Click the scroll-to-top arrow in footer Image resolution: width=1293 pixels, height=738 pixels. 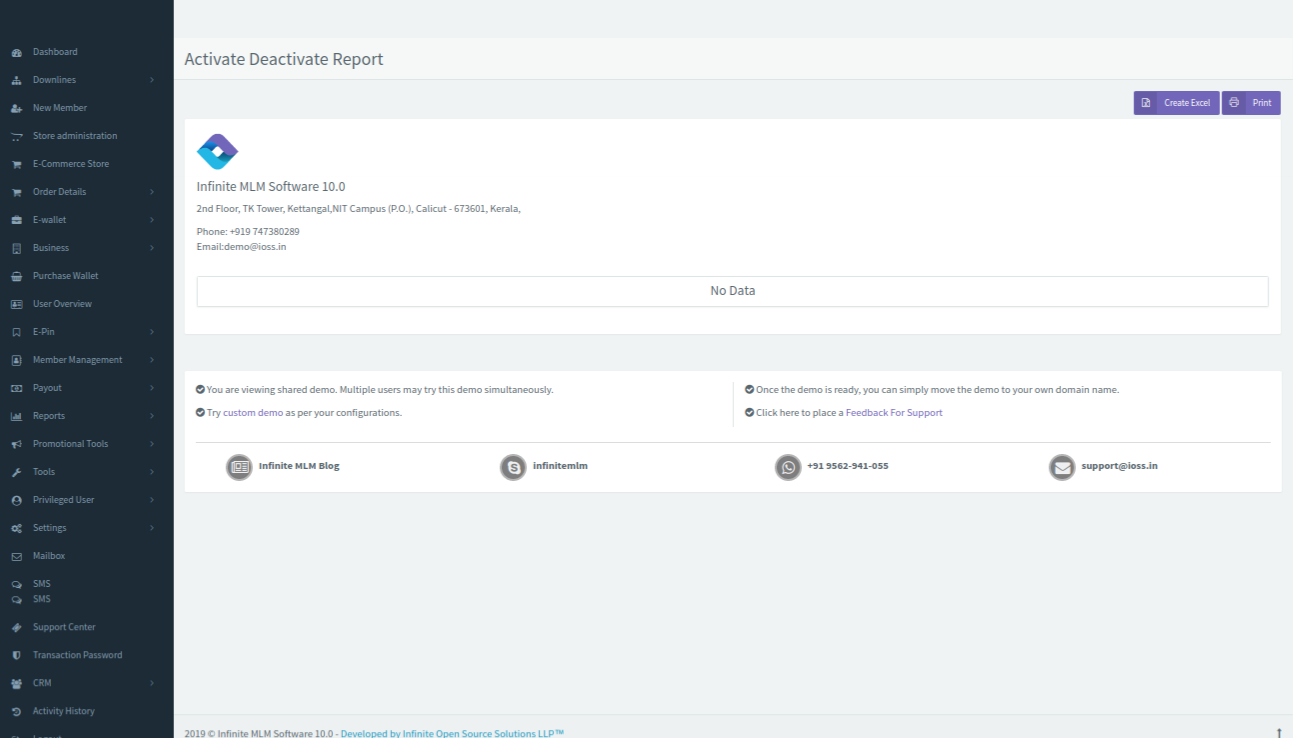pyautogui.click(x=1279, y=733)
